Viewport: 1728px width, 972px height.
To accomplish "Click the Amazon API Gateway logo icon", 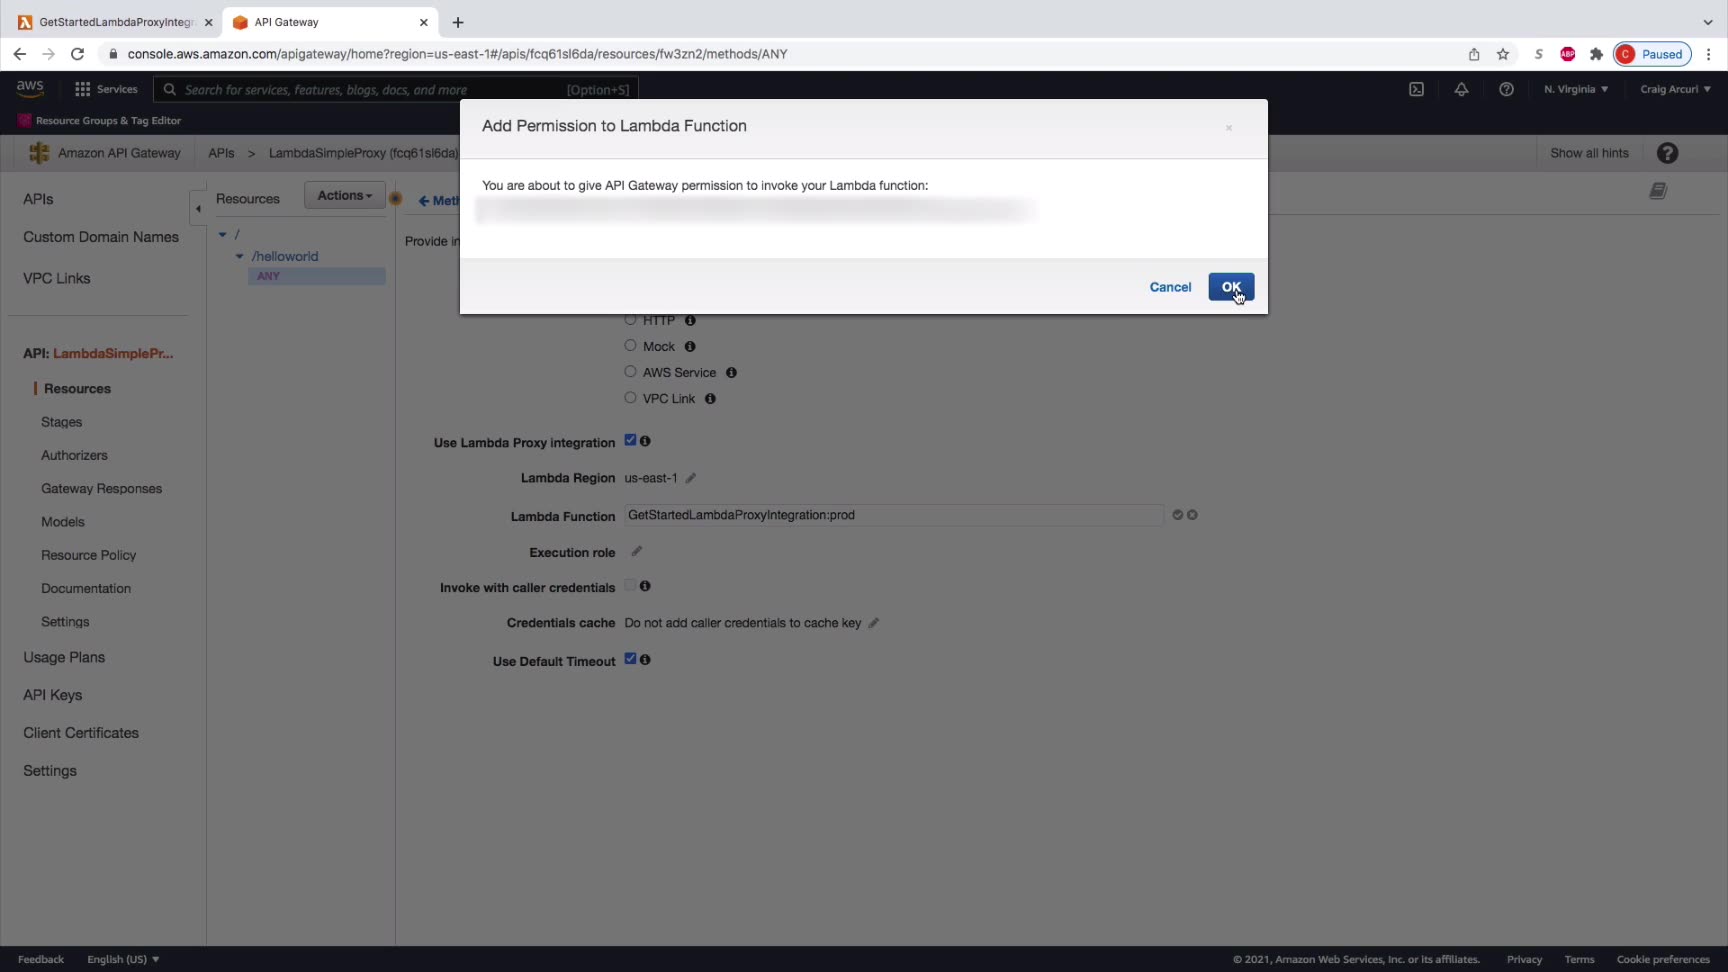I will click(39, 153).
